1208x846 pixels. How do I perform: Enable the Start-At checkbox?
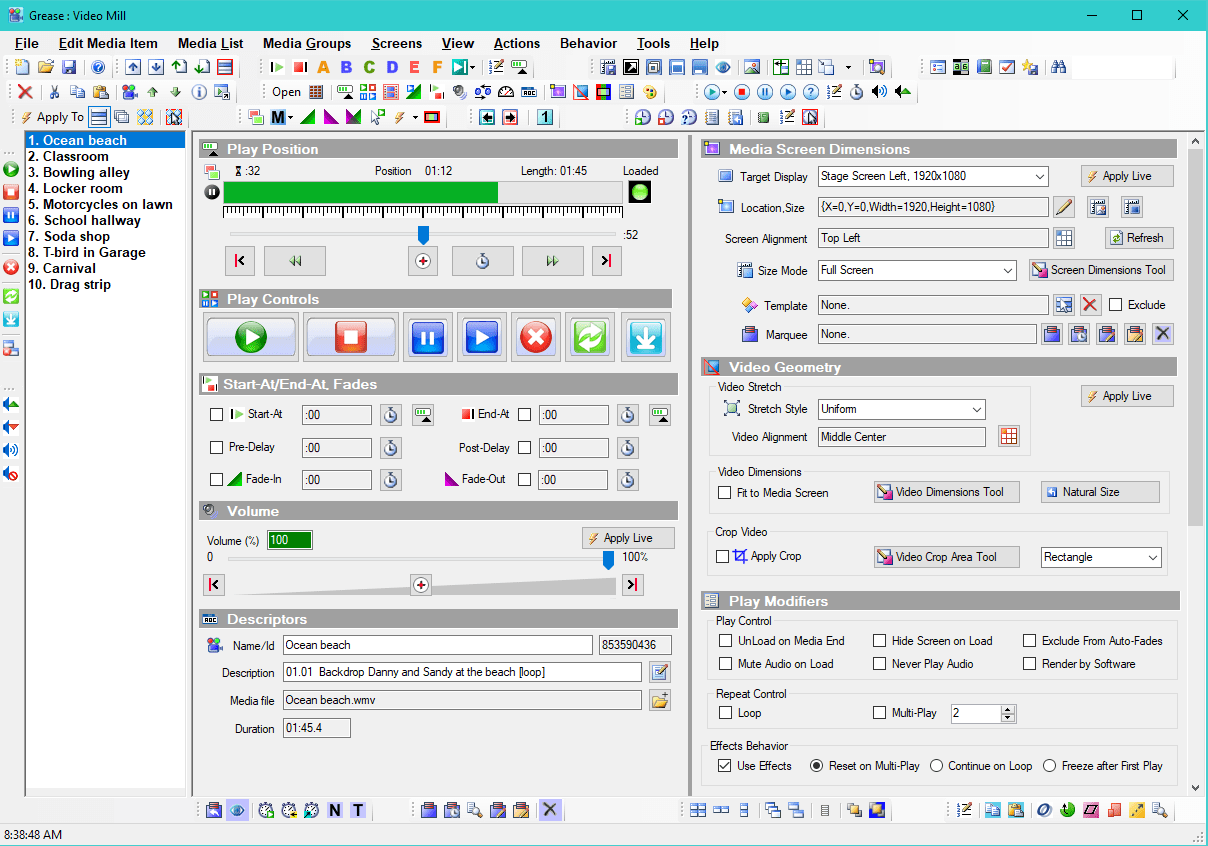[x=216, y=415]
